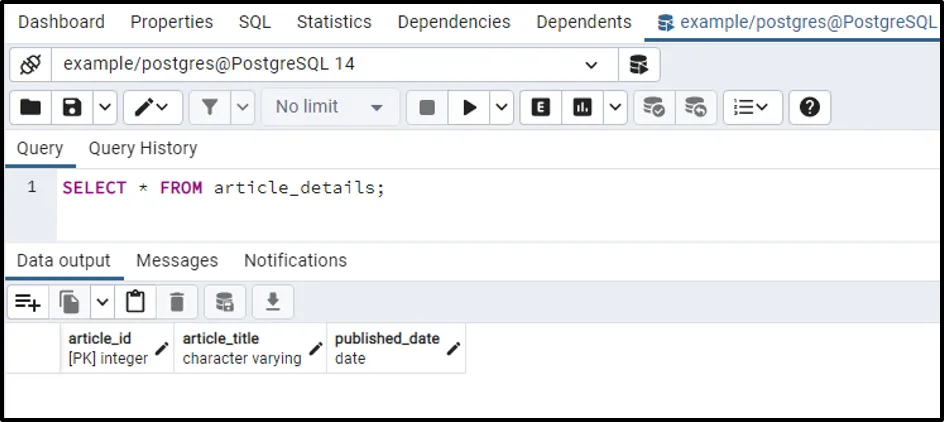944x422 pixels.
Task: Click the Save File icon
Action: pos(72,107)
